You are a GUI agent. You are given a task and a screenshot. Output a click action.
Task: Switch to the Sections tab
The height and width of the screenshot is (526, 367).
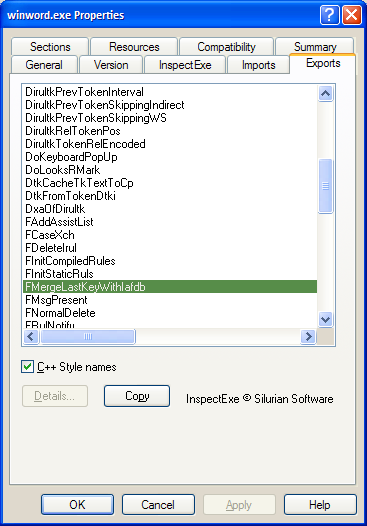(x=50, y=47)
